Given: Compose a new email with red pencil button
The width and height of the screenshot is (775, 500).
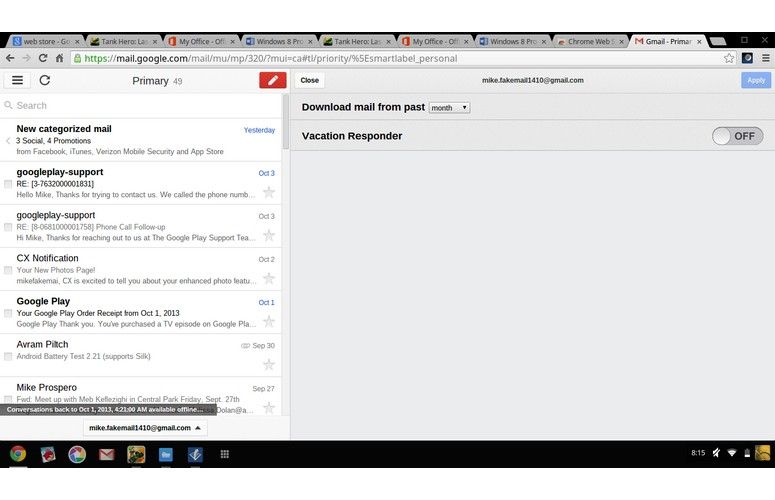Looking at the screenshot, I should click(x=273, y=80).
